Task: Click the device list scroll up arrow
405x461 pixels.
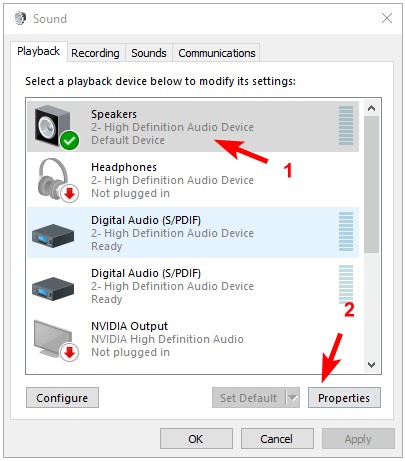Action: (371, 108)
